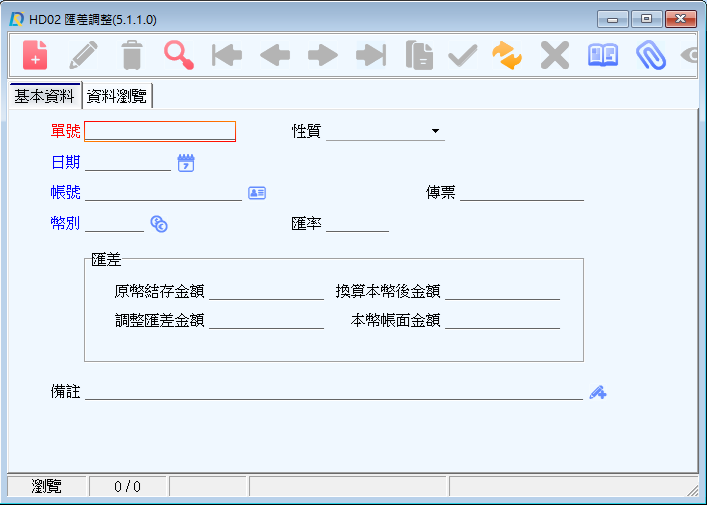
Task: Click the paperclip attachment icon
Action: [x=651, y=55]
